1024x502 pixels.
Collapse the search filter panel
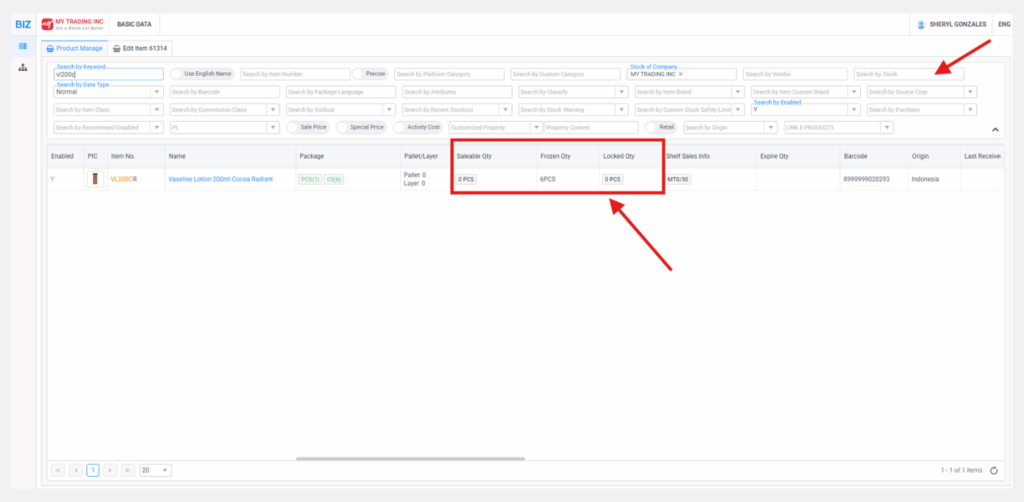tap(994, 130)
